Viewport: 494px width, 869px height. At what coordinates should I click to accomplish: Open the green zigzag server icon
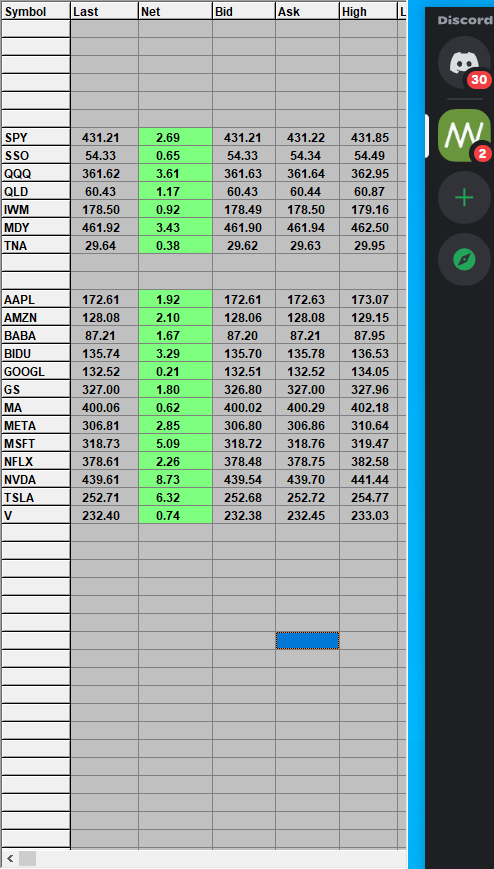[464, 135]
